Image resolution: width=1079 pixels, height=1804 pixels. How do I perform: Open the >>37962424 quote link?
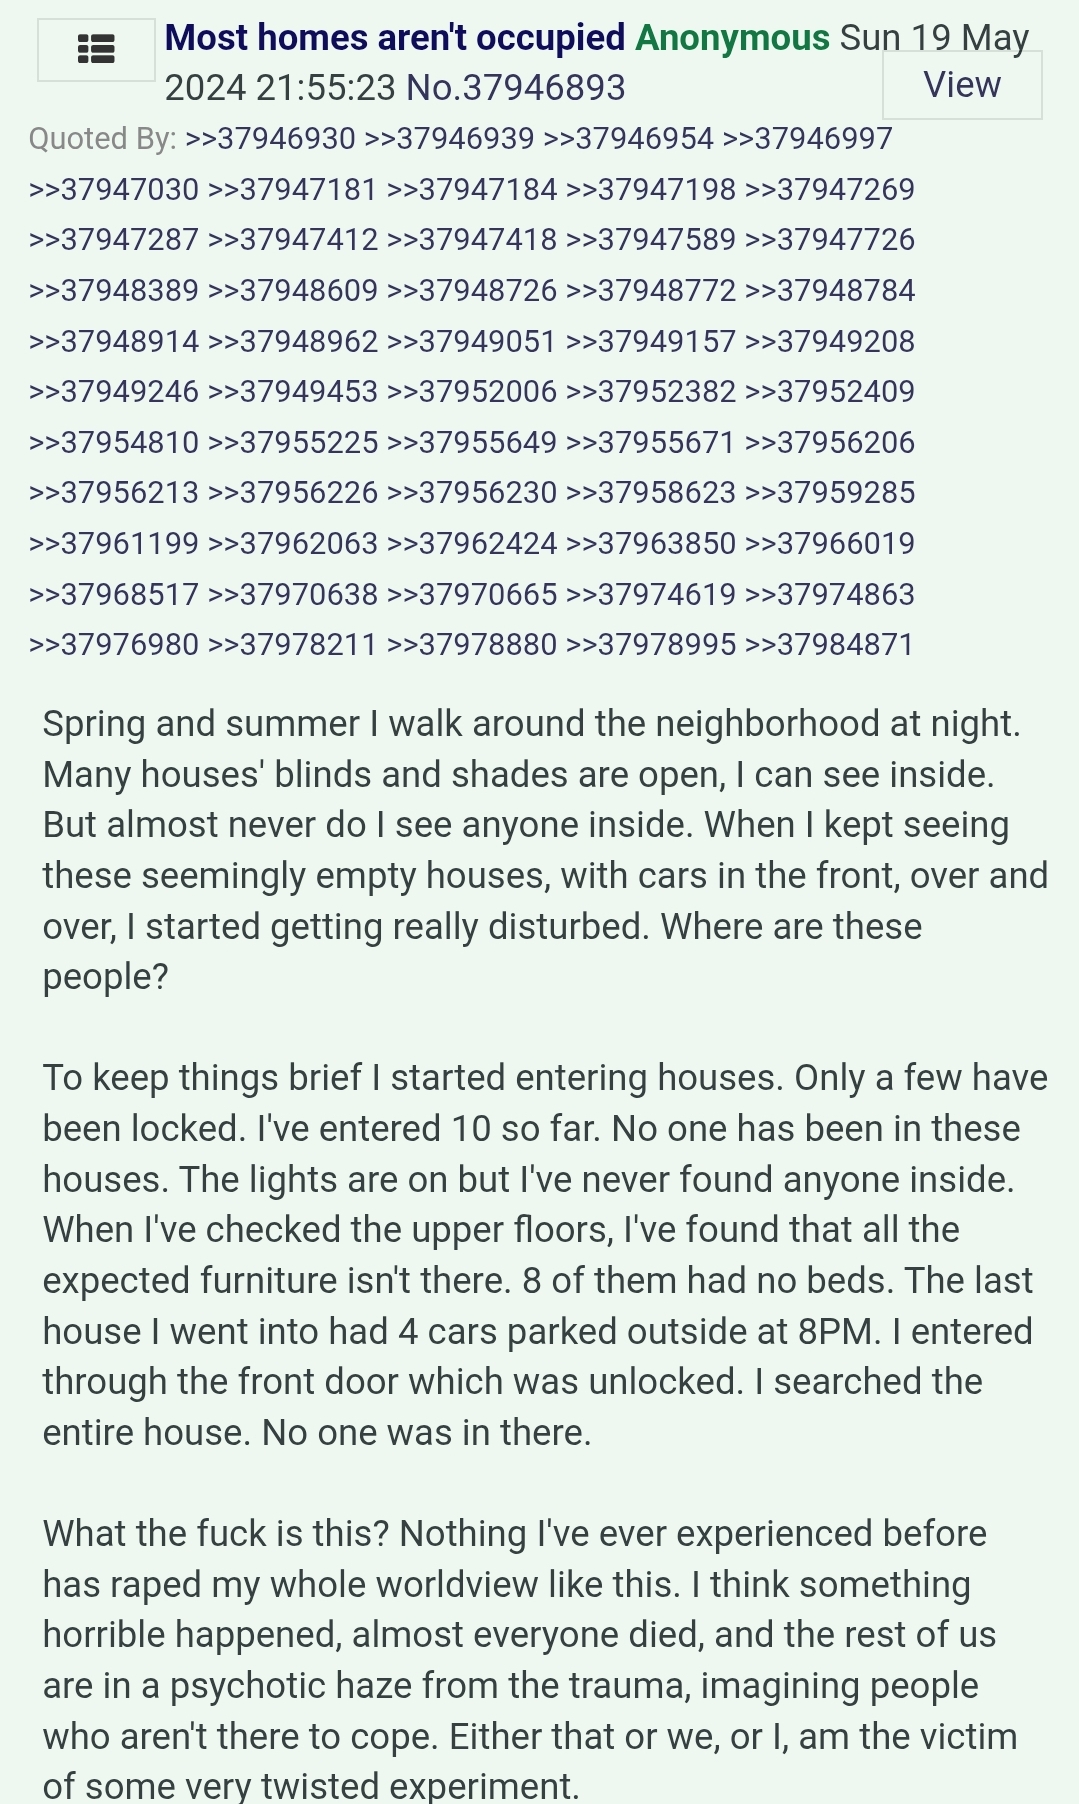pyautogui.click(x=471, y=543)
